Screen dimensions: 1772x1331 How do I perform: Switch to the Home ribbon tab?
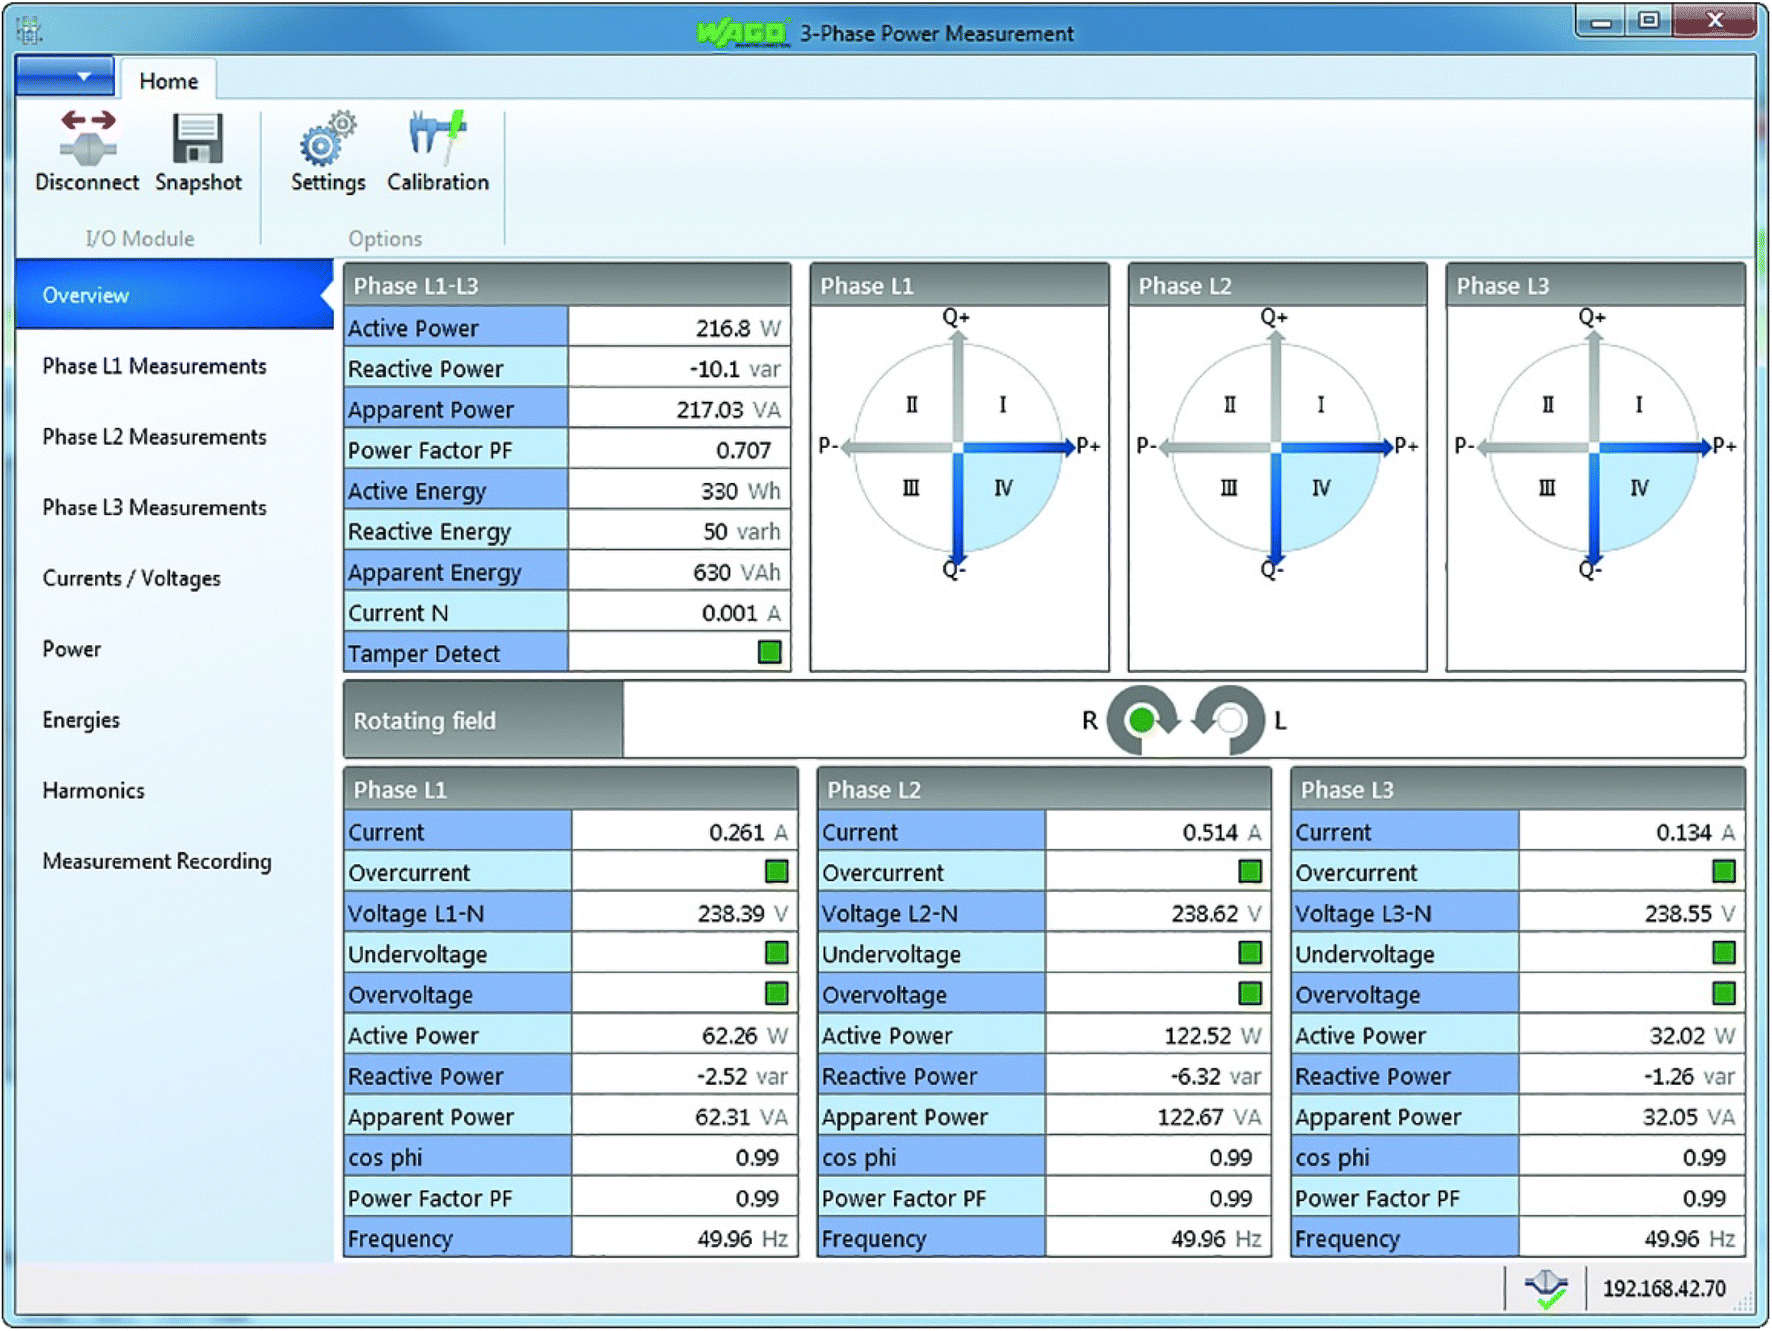click(x=168, y=81)
